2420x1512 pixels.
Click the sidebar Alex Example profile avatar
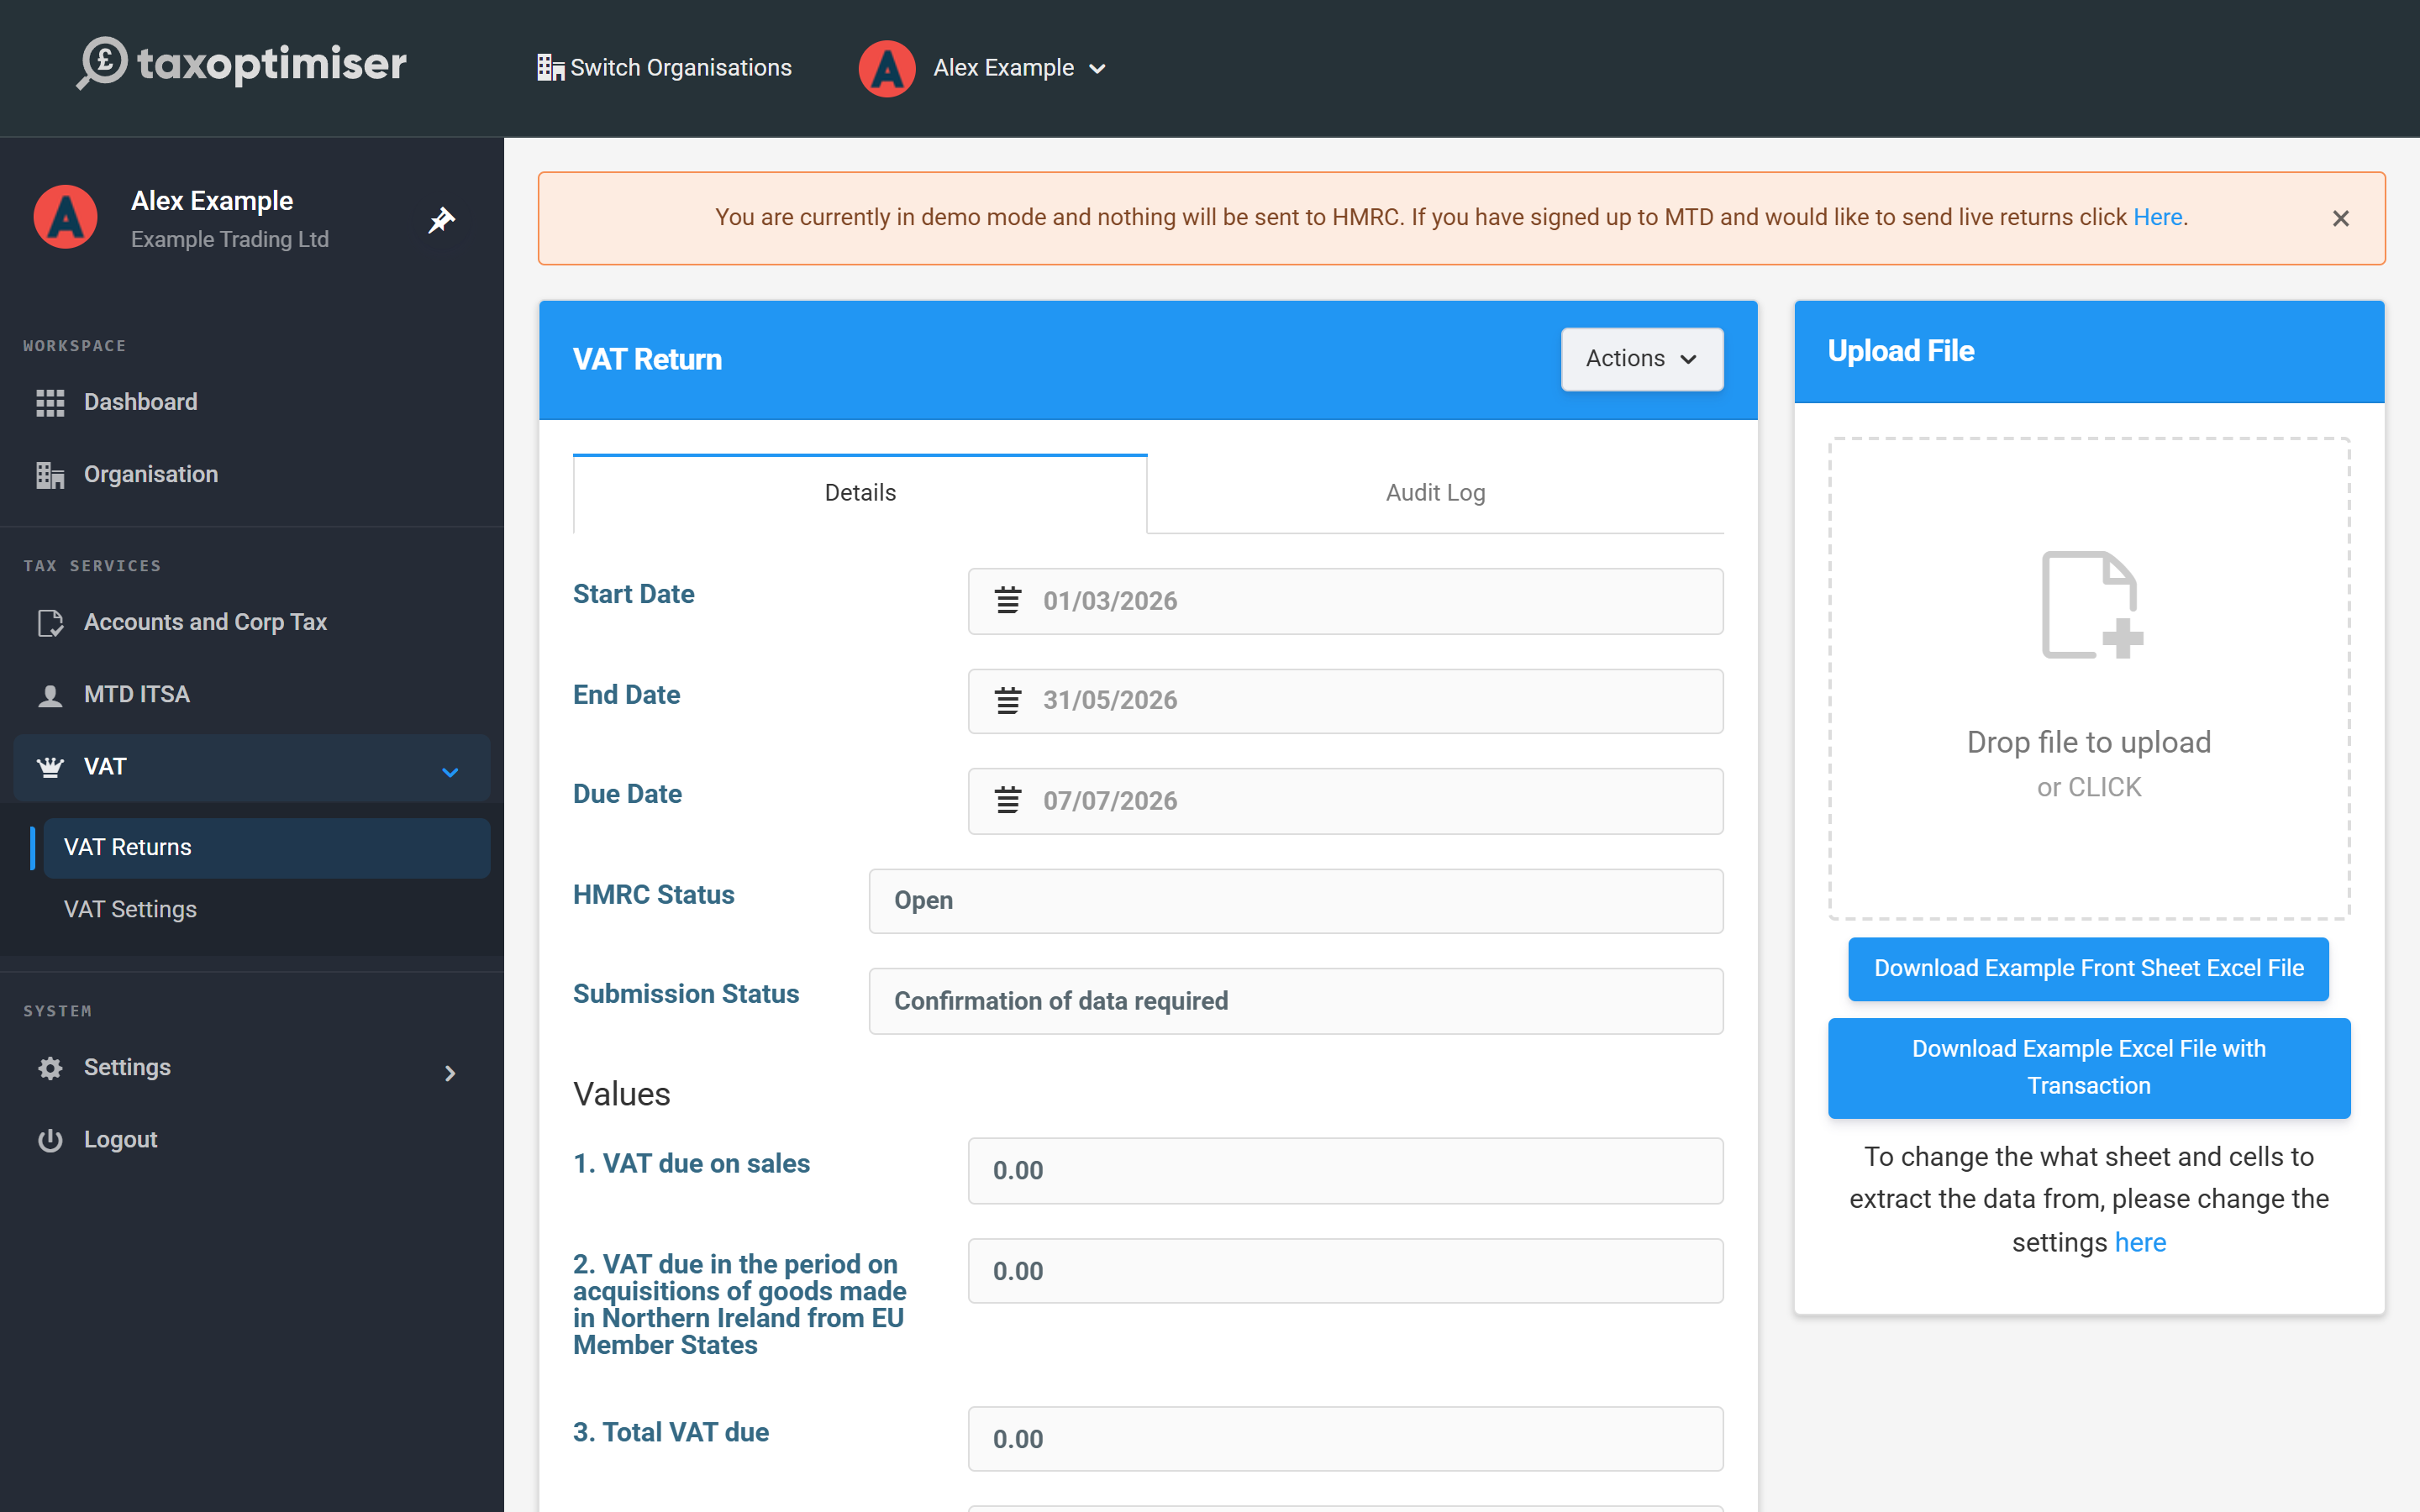(x=66, y=217)
